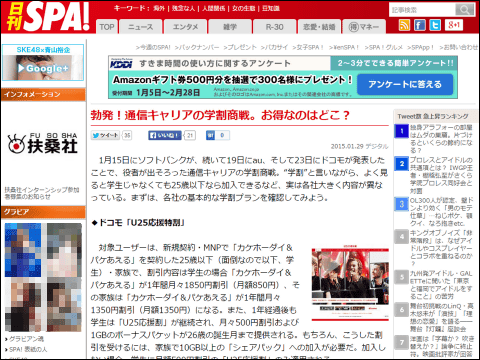480x360 pixels.
Task: Open ranking article プロレスとアイドルの共通項
Action: click(441, 175)
